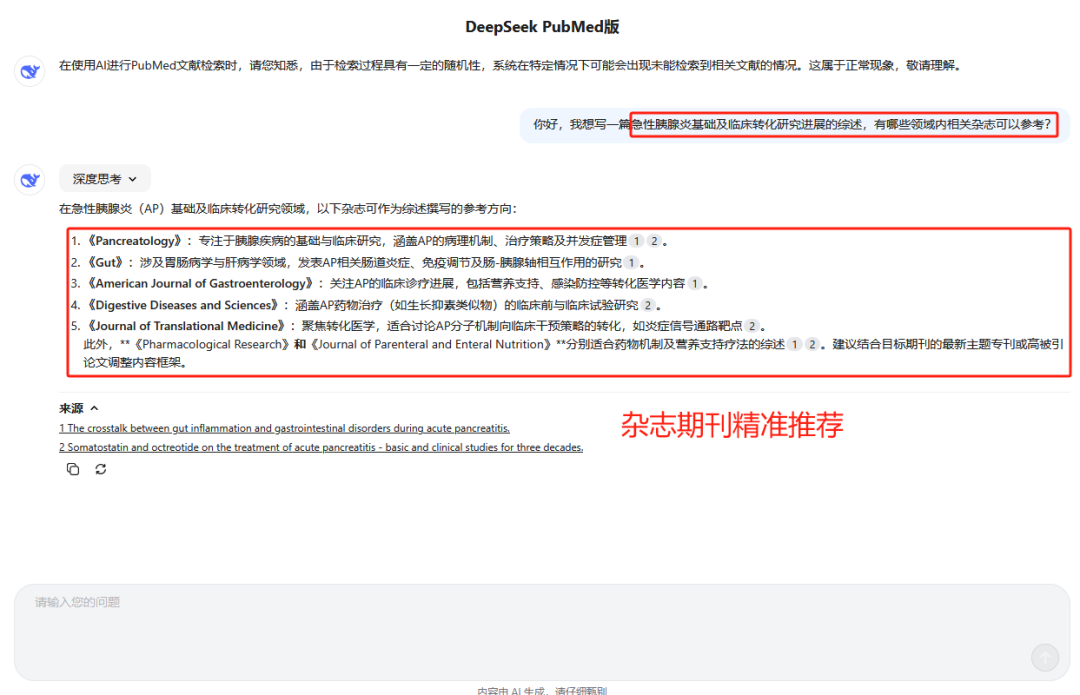Open source link about gut inflammation crosstalk
Image resolution: width=1080 pixels, height=695 pixels.
coord(284,428)
